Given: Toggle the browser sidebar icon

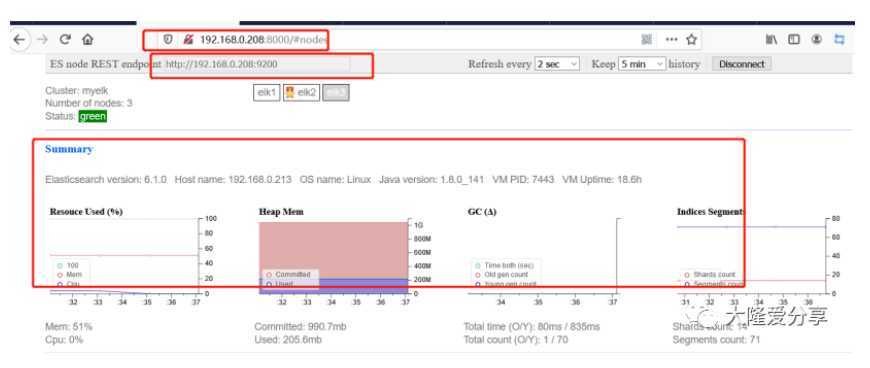Looking at the screenshot, I should point(794,39).
